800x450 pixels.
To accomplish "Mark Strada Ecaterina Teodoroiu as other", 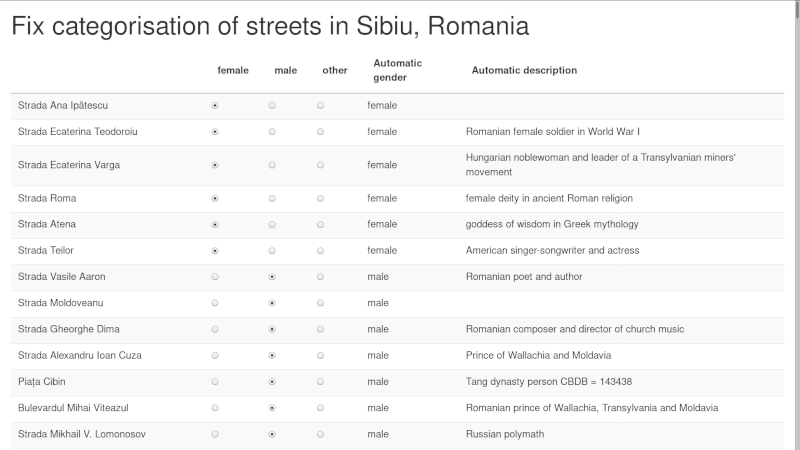I will (x=320, y=132).
